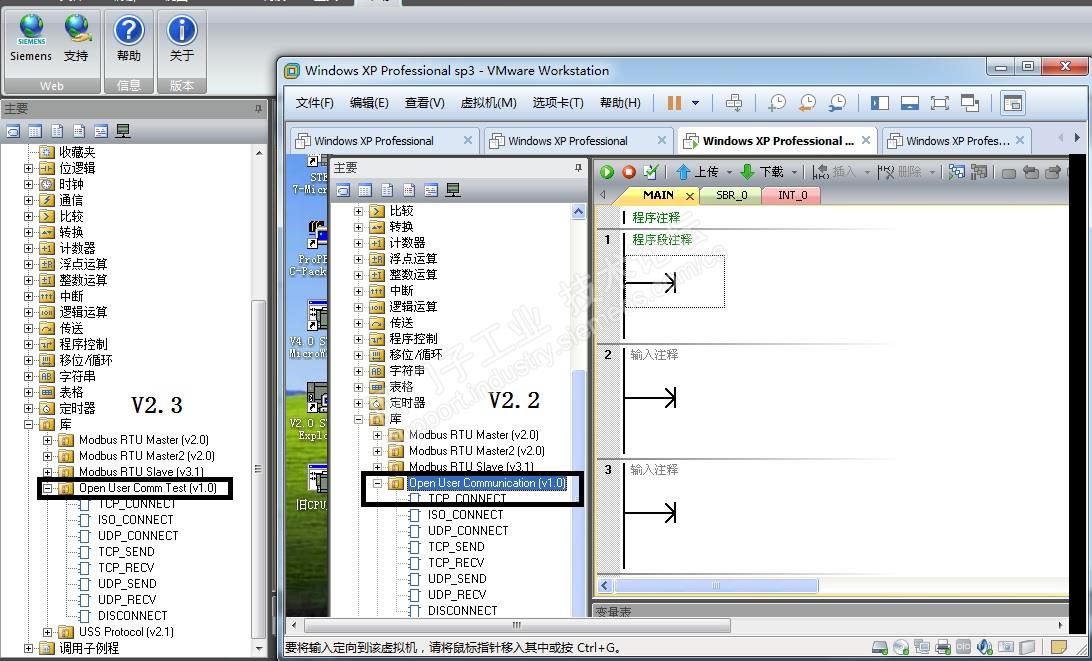
Task: Select Open User Comm Test (v1.0) item
Action: [148, 488]
